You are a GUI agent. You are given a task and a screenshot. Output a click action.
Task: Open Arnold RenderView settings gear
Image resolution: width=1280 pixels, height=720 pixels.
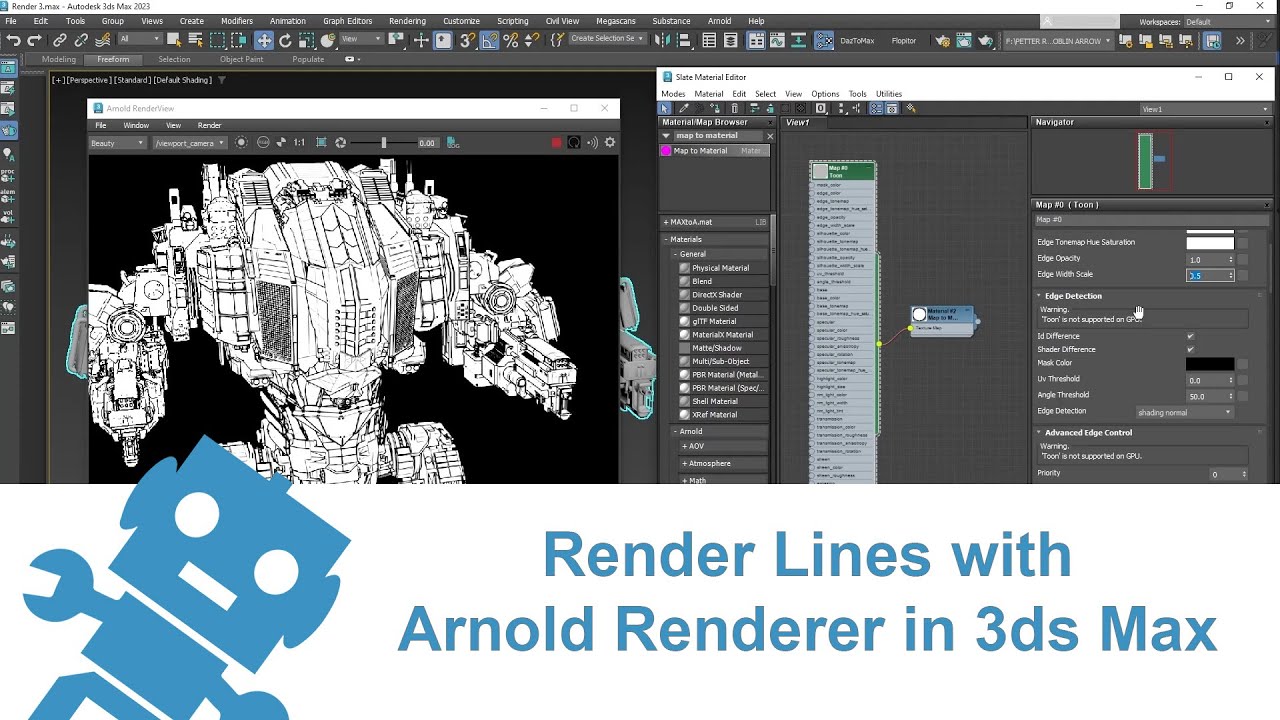coord(610,143)
